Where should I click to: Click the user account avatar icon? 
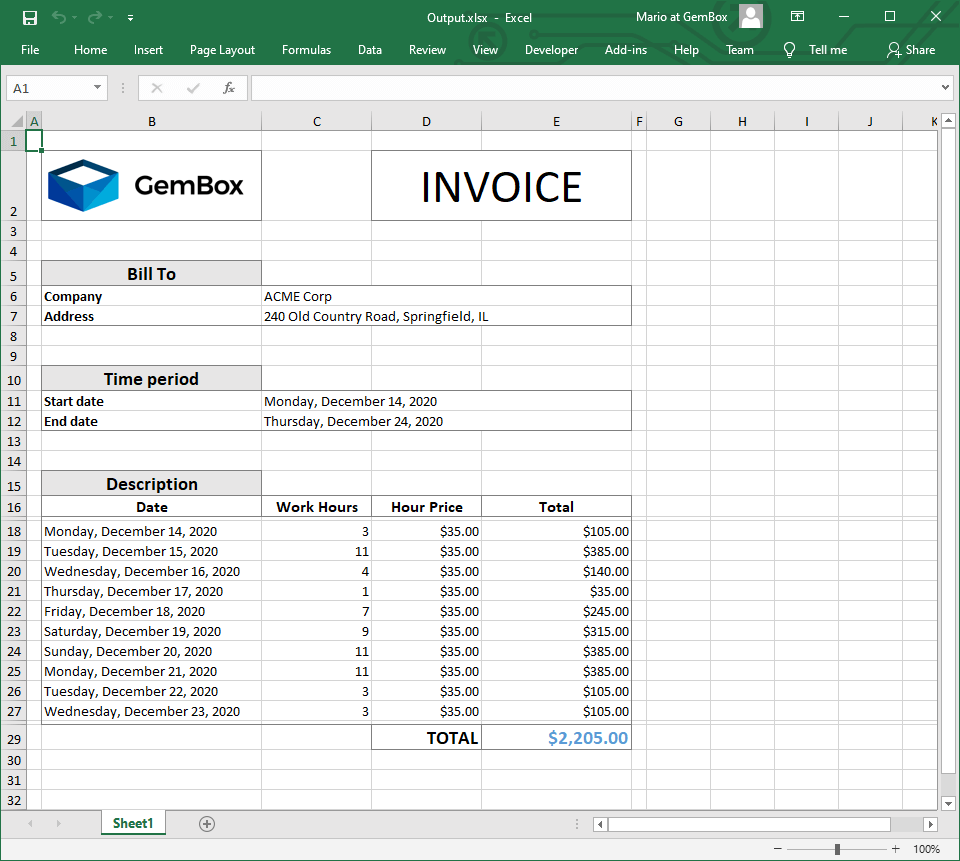point(750,17)
